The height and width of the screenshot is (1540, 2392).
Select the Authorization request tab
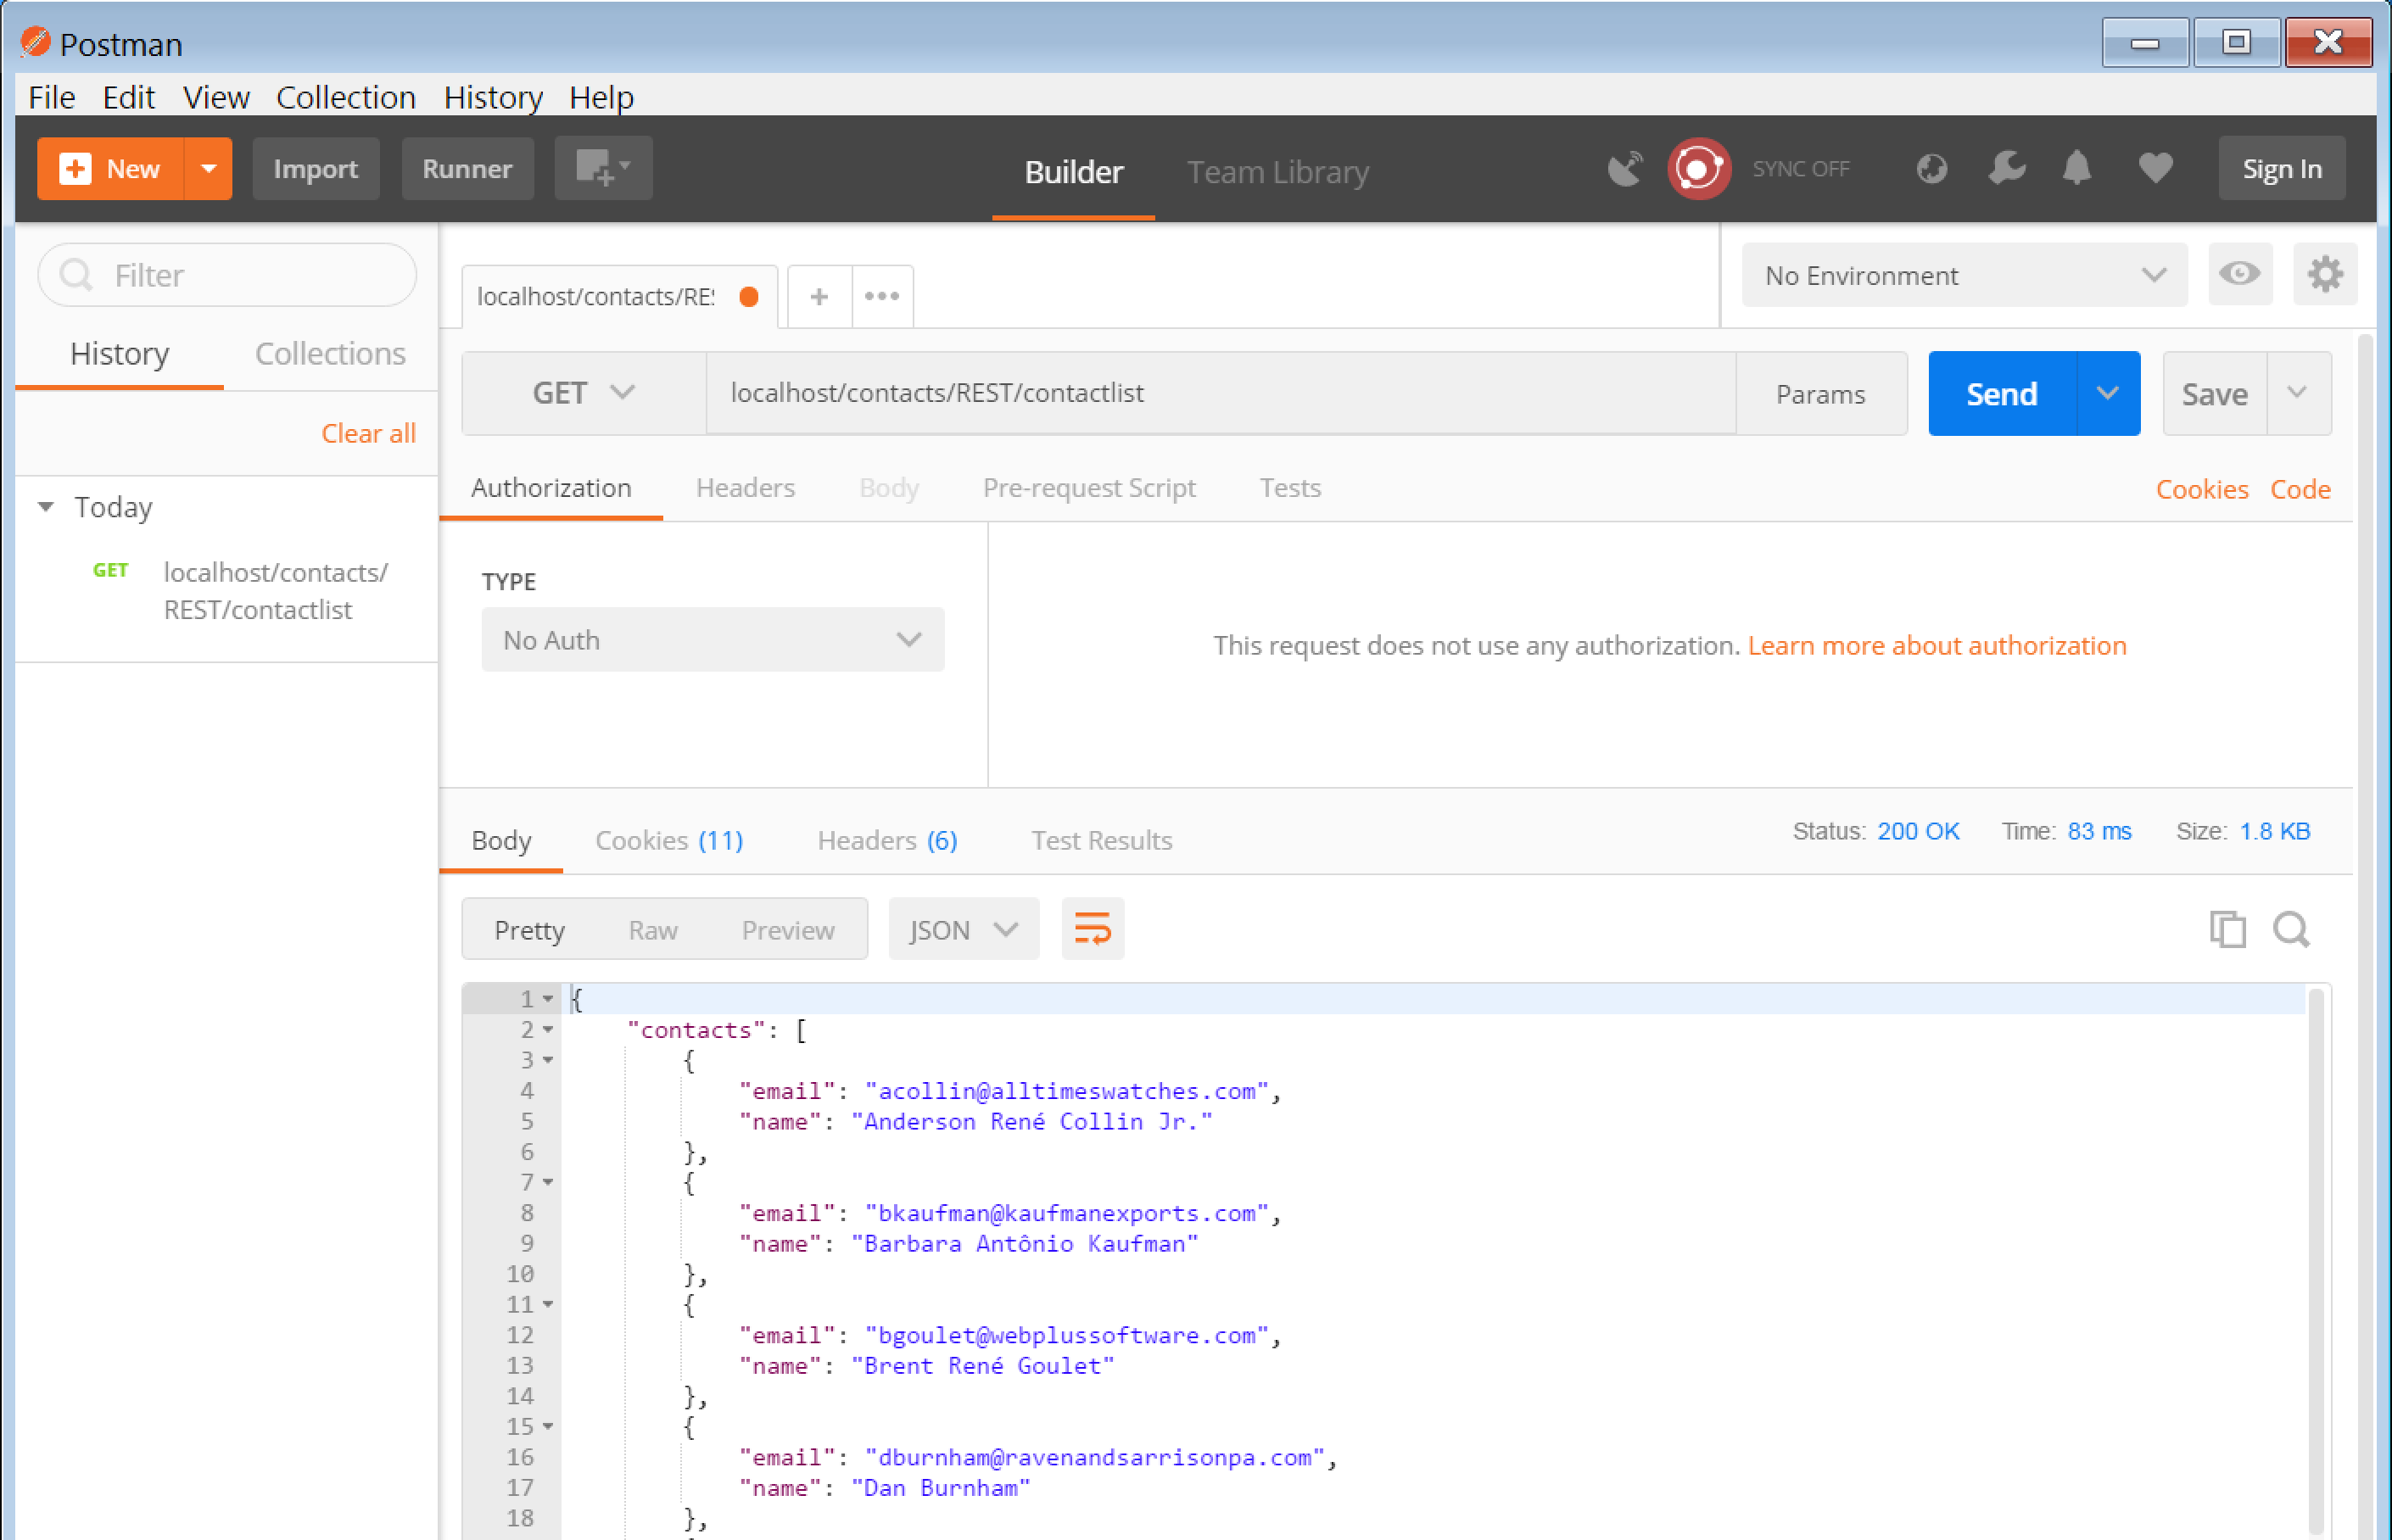pyautogui.click(x=551, y=488)
